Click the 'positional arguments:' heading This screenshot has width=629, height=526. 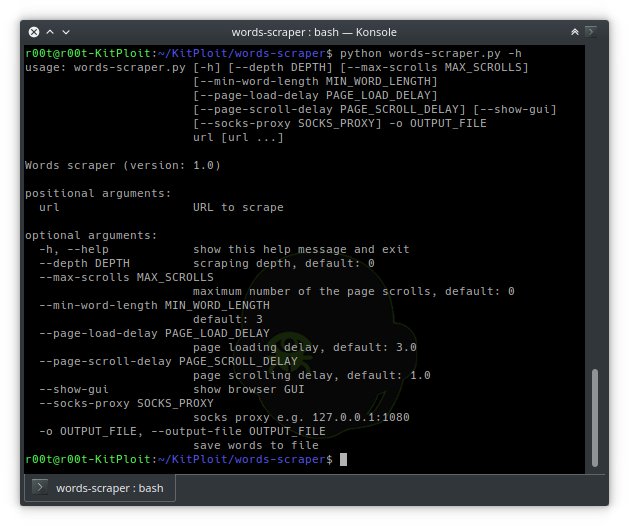(98, 193)
